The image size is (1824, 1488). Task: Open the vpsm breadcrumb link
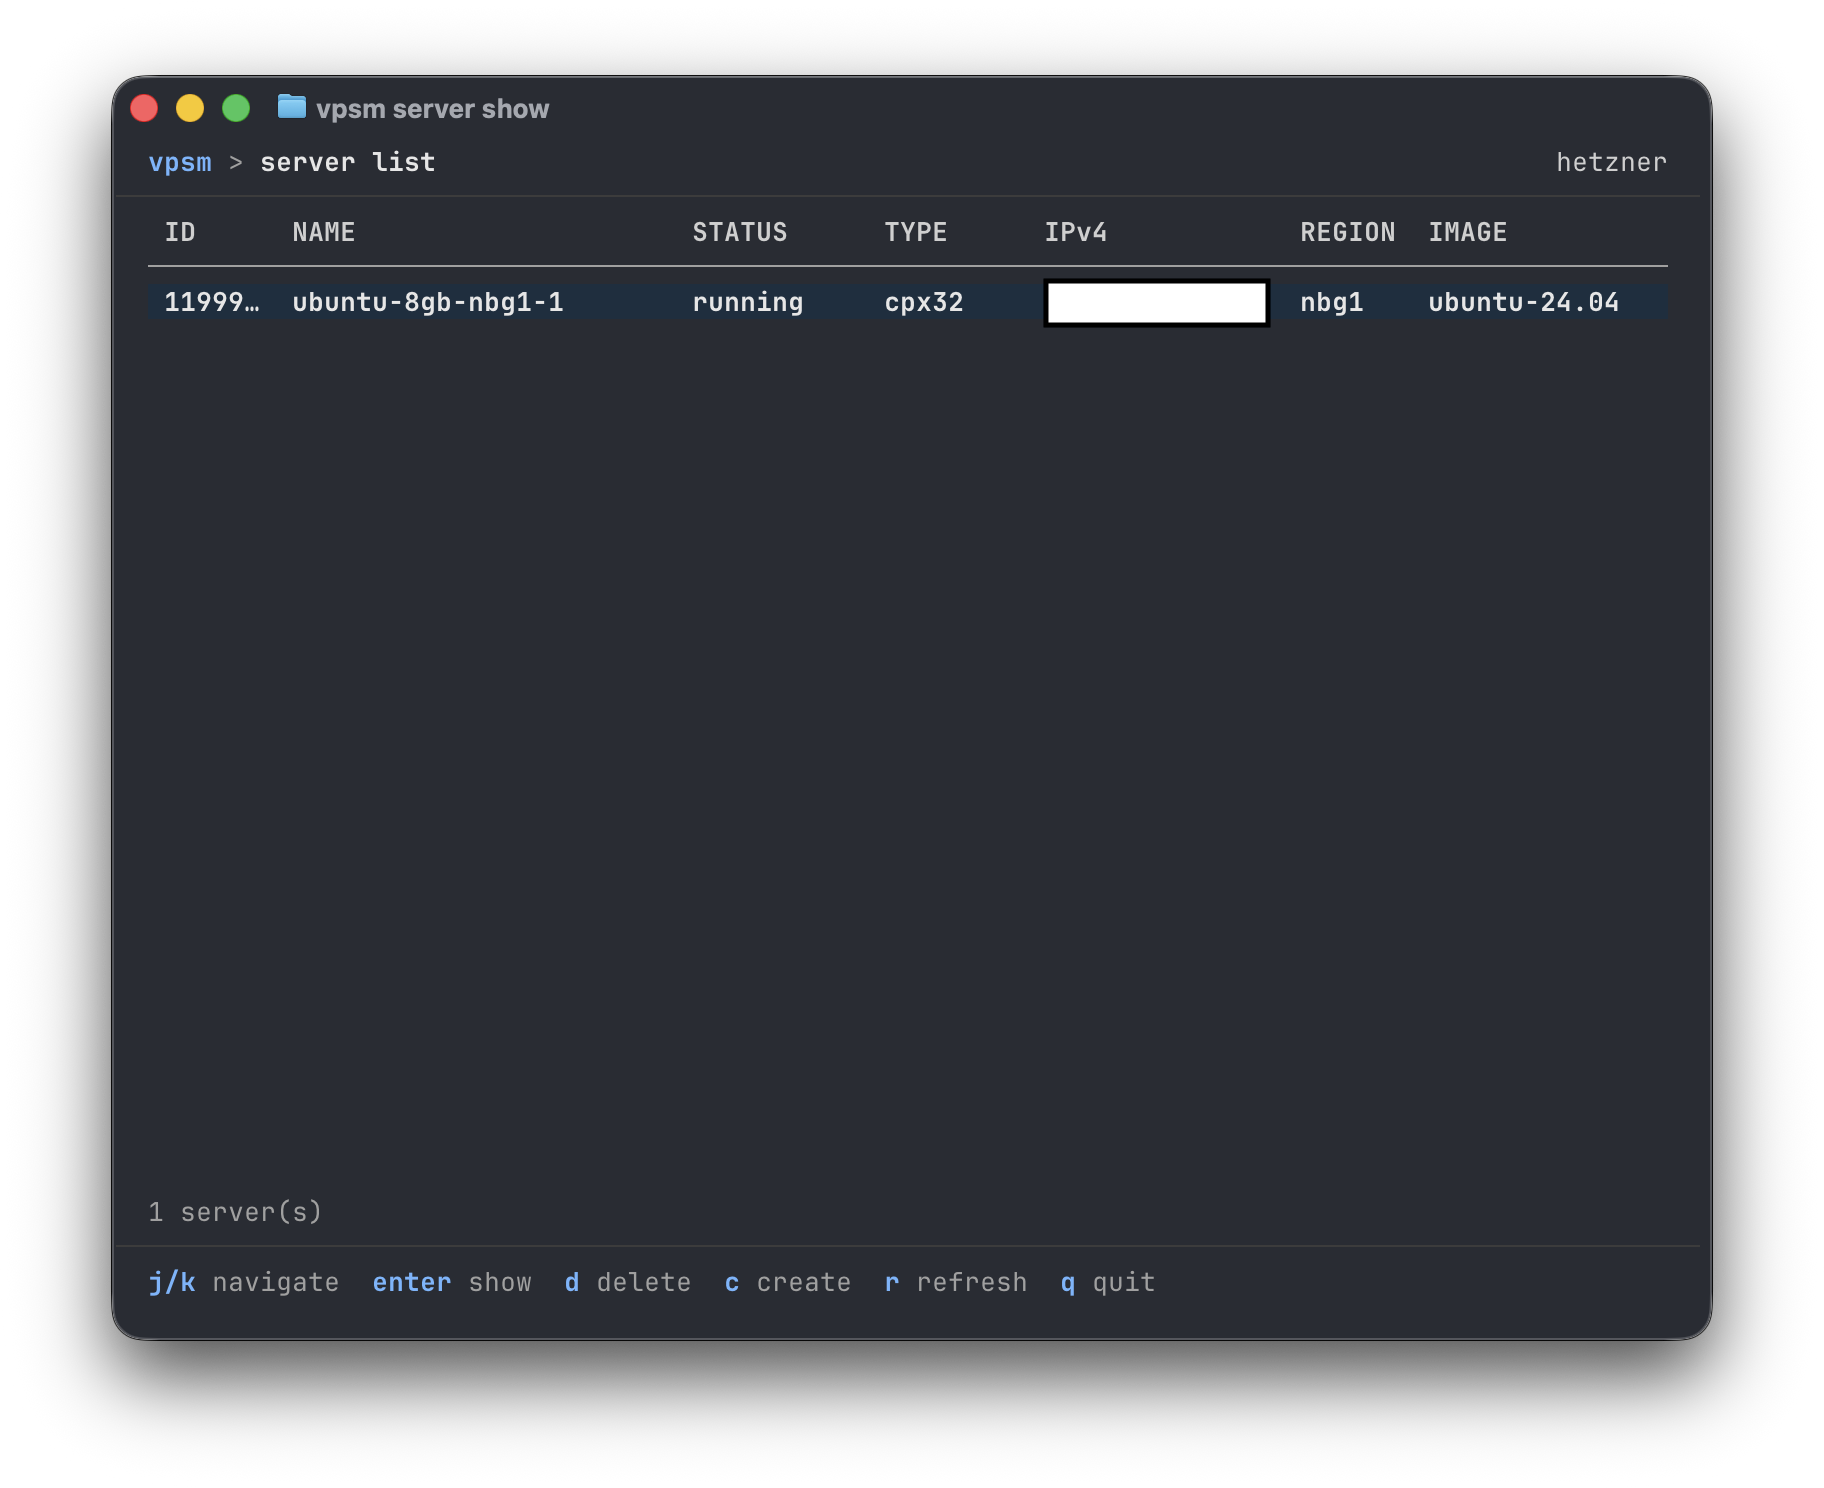point(180,162)
